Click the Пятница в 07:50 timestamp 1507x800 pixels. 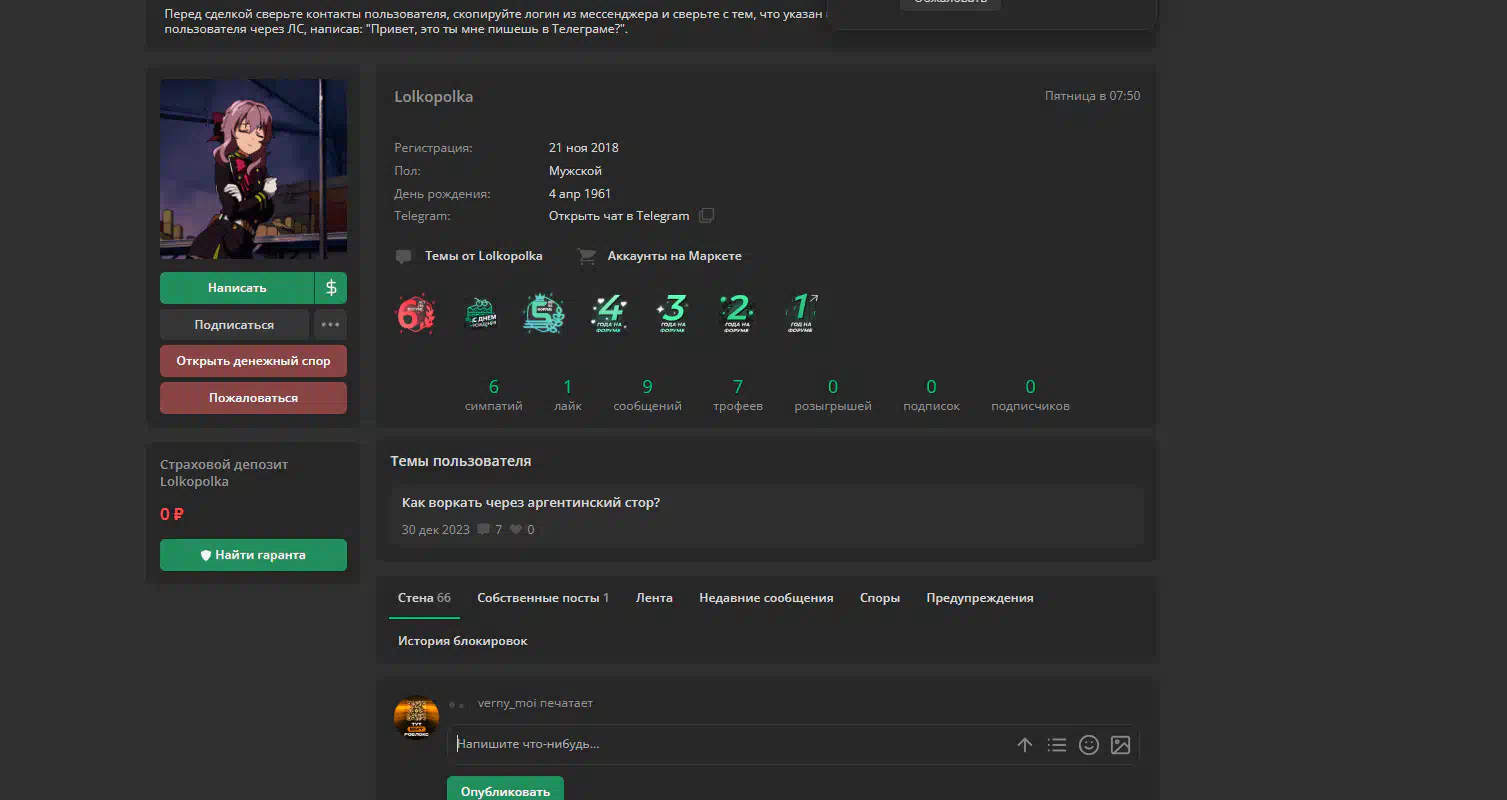click(x=1092, y=96)
